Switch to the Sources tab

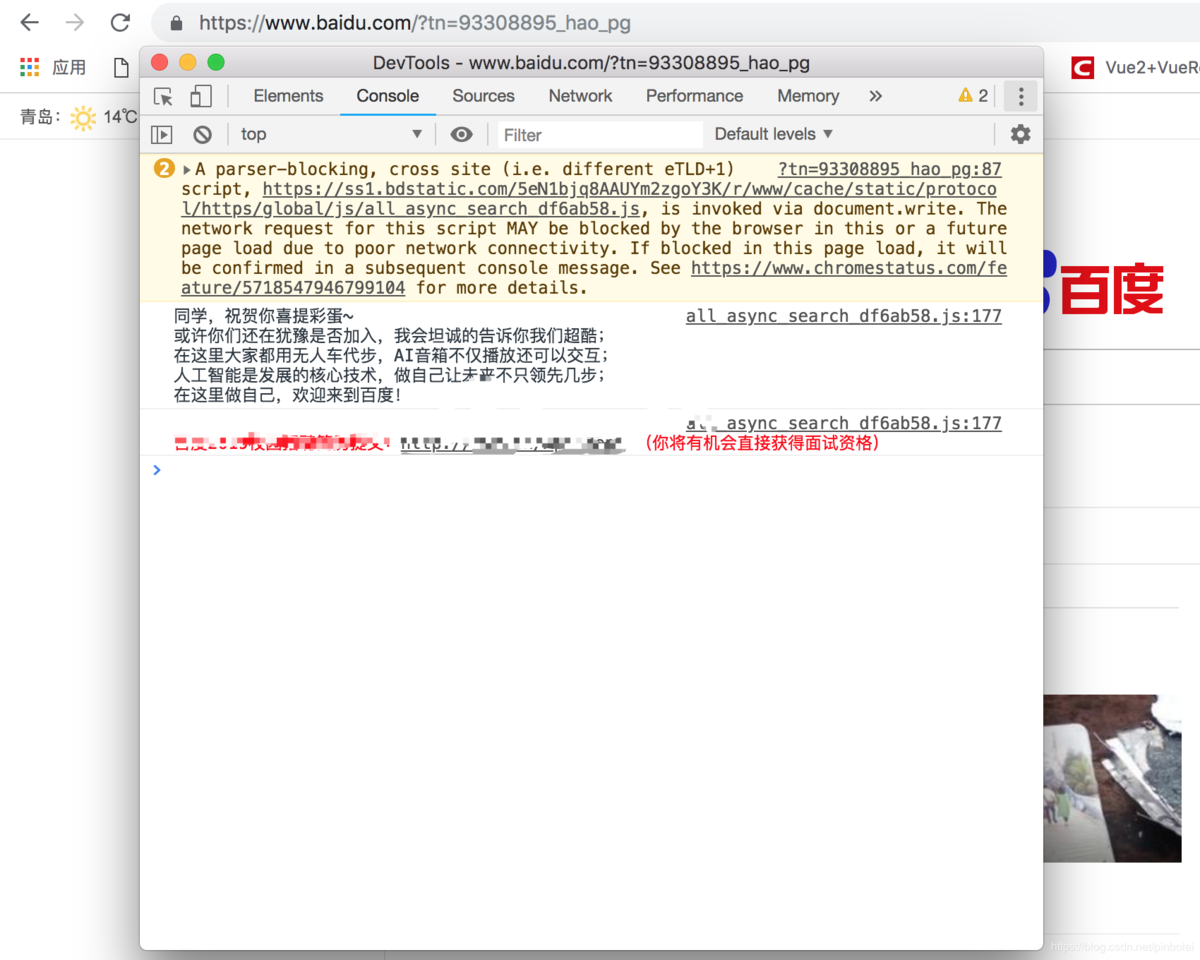[483, 96]
